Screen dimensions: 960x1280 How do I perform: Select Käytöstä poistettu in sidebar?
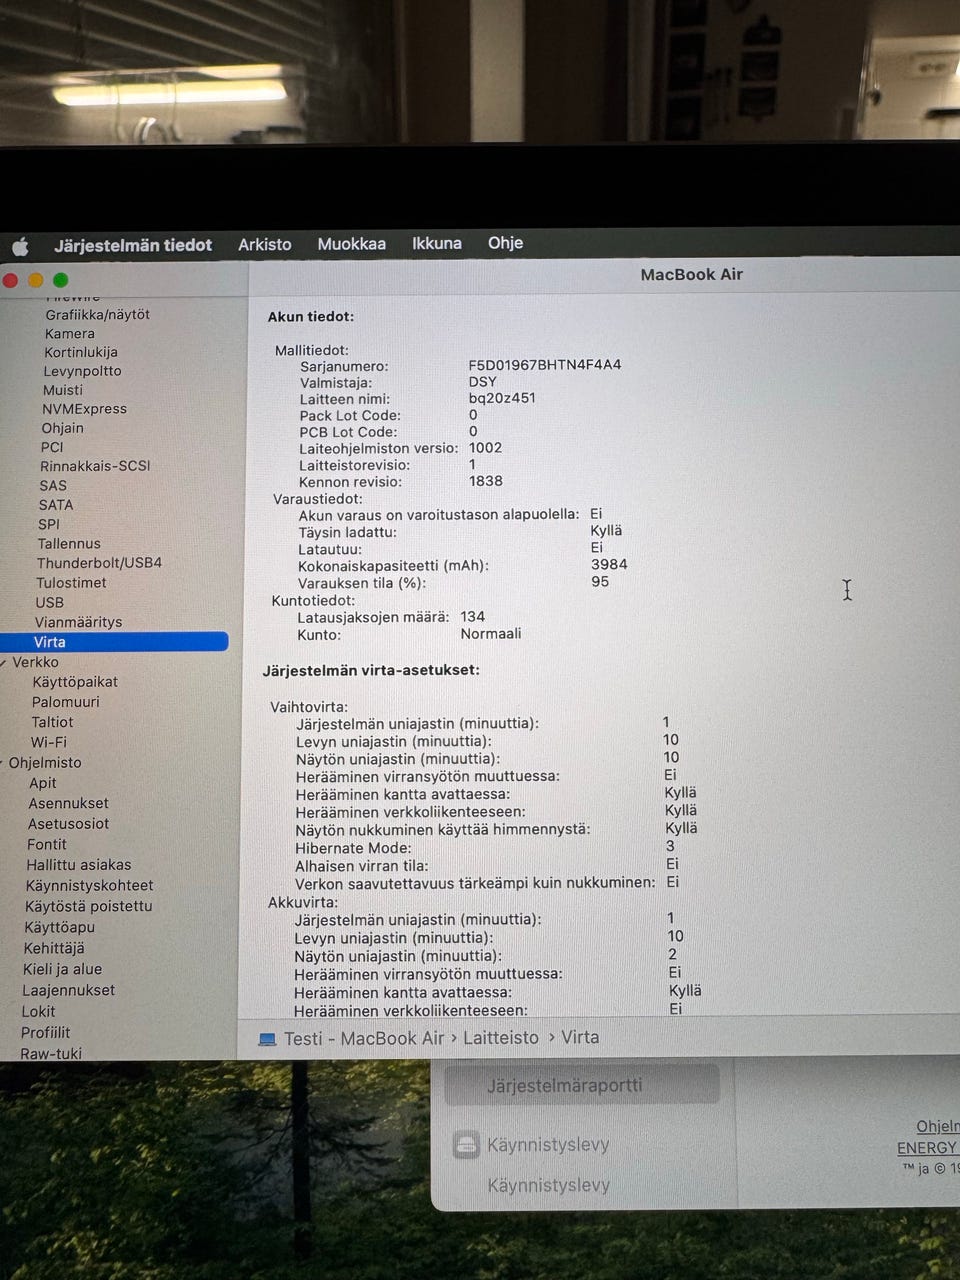(x=89, y=906)
